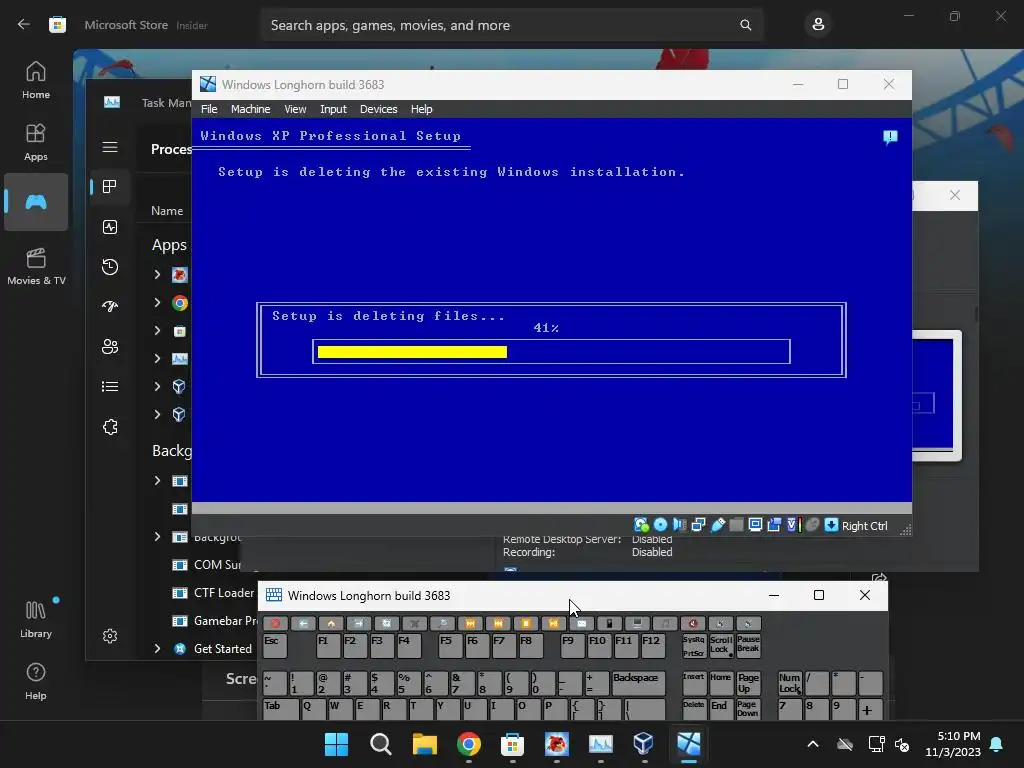This screenshot has width=1024, height=768.
Task: Open Task Manager Performance page
Action: point(110,227)
